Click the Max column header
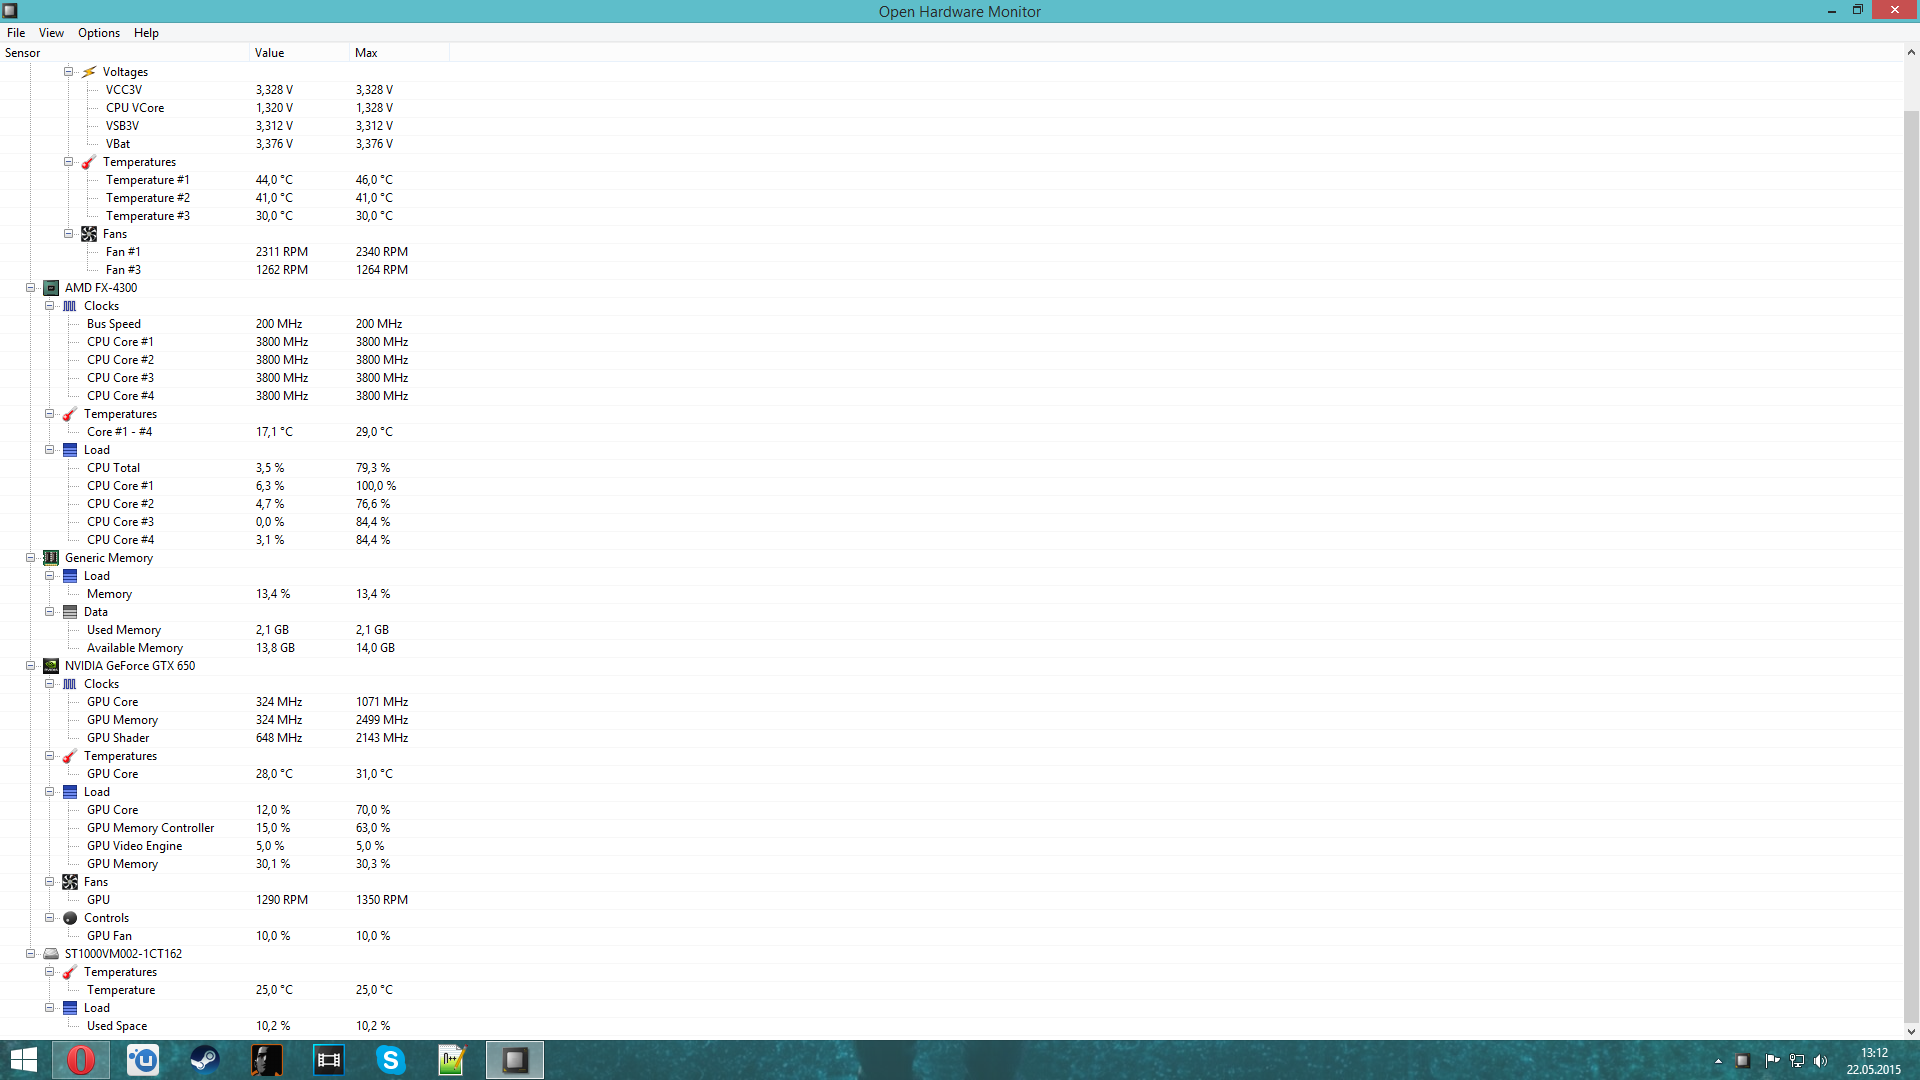Image resolution: width=1920 pixels, height=1080 pixels. (398, 53)
